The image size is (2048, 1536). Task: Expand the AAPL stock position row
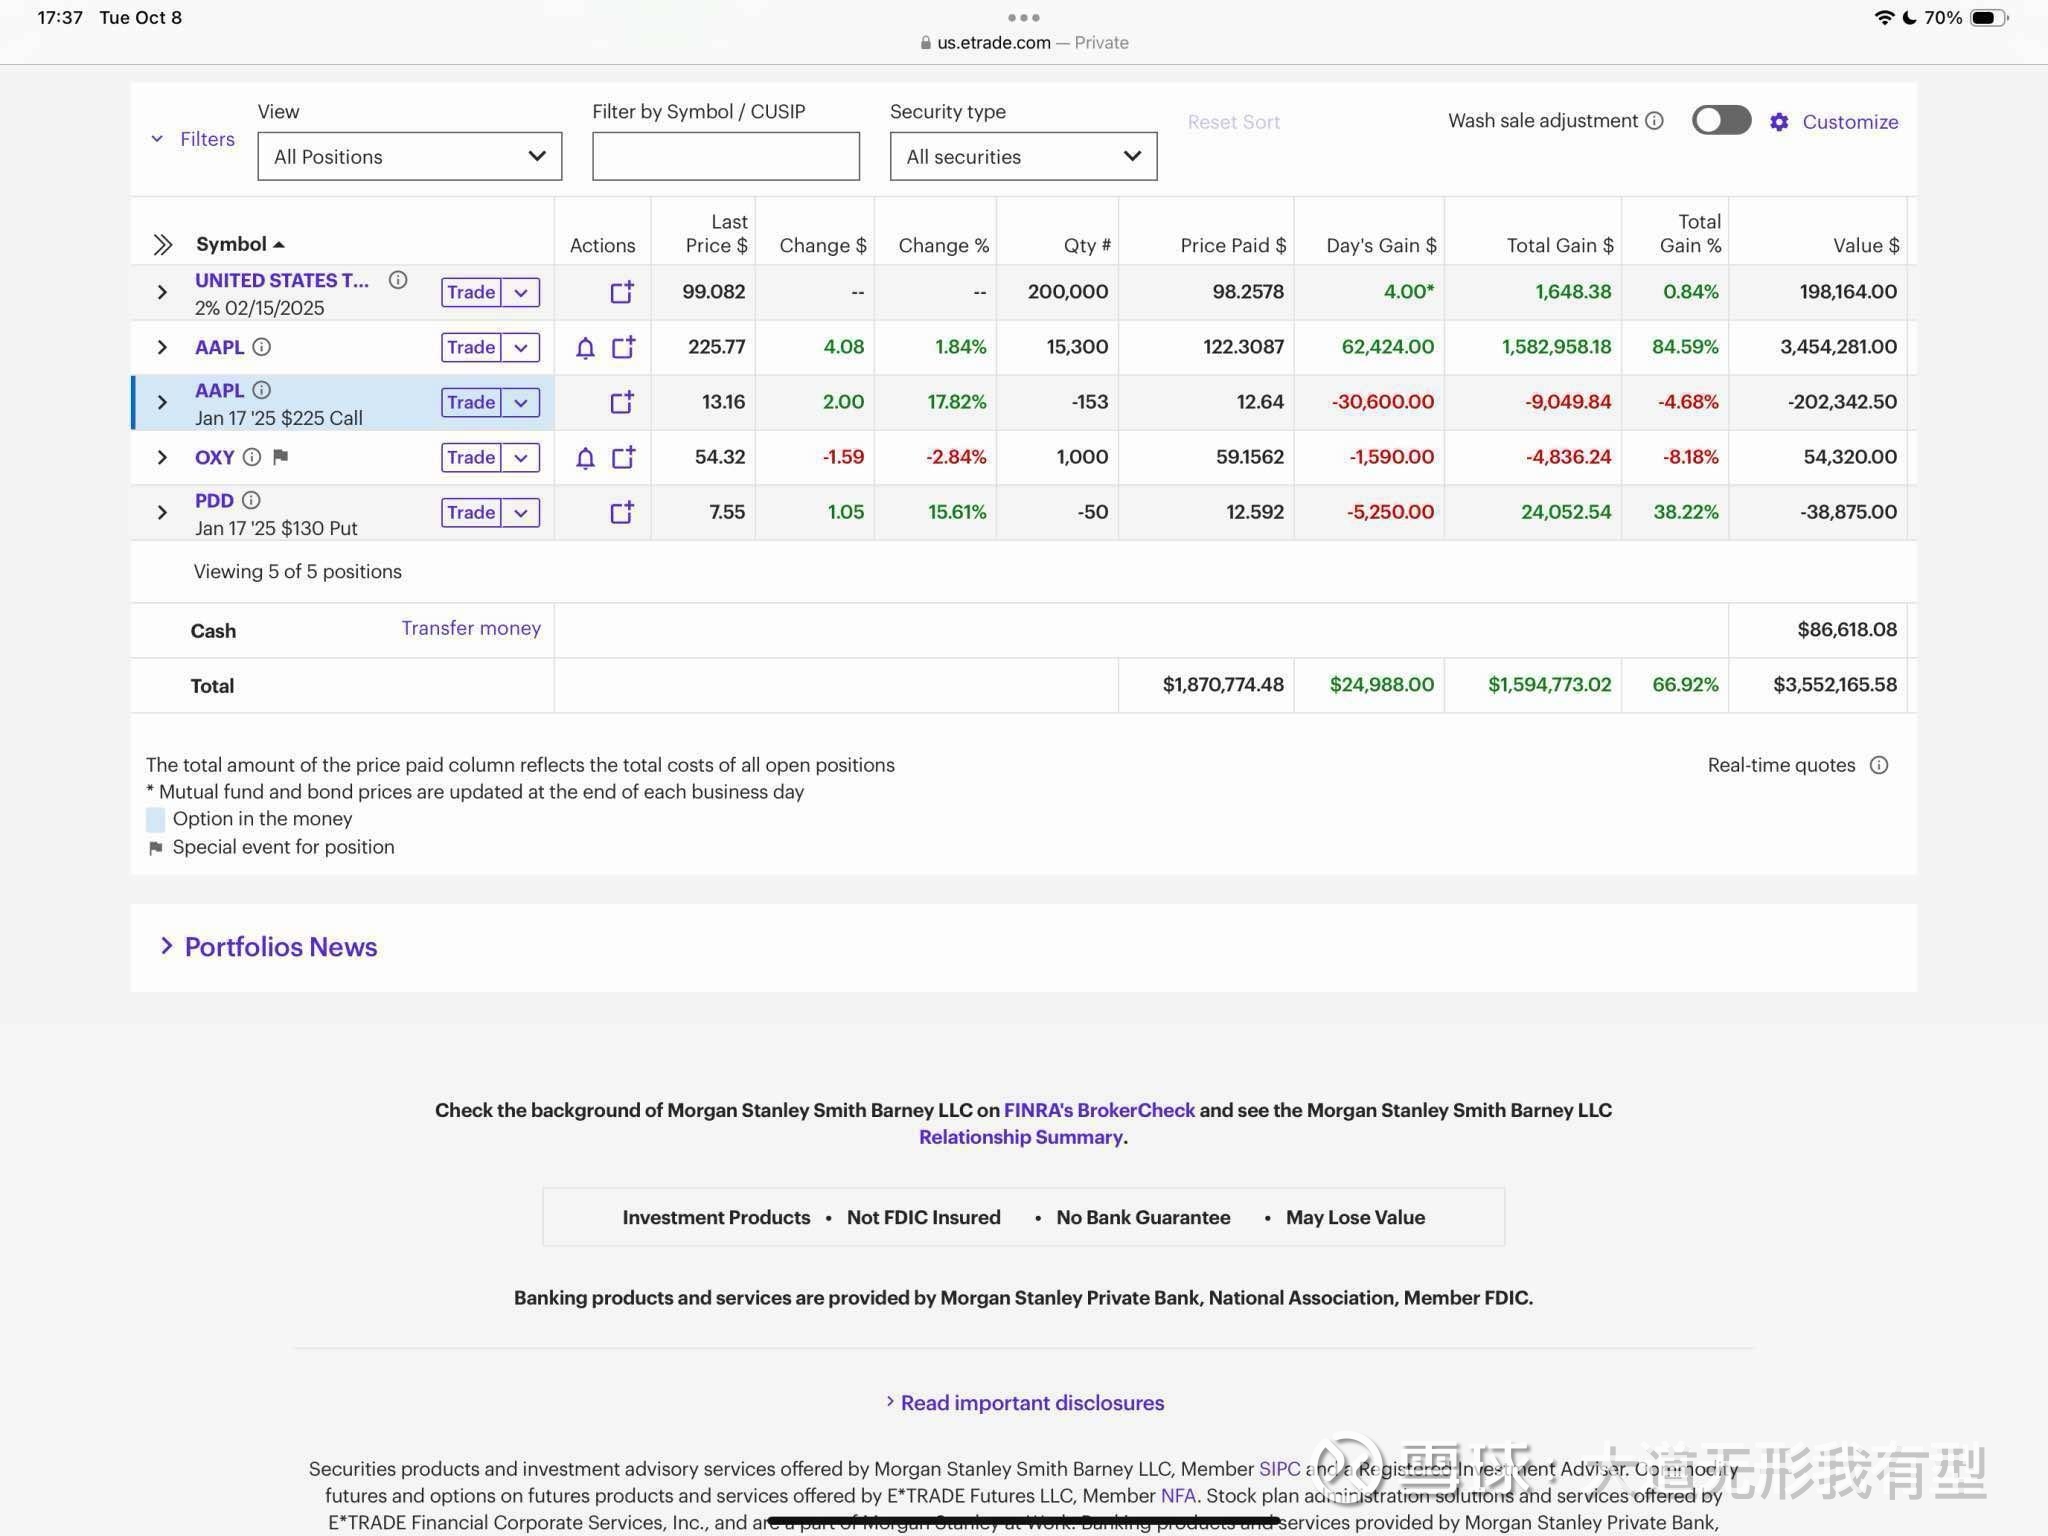162,347
